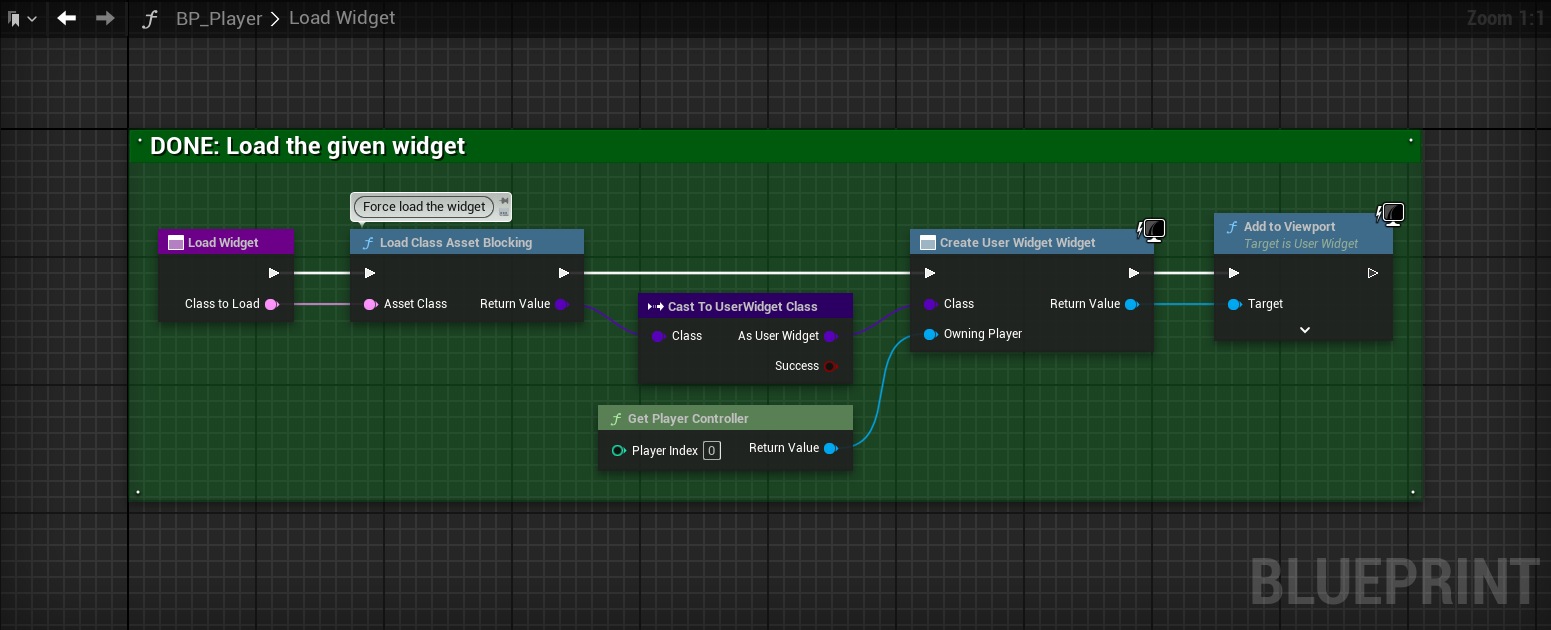Viewport: 1551px width, 630px height.
Task: Click Get Player Controller Return Value pin
Action: click(831, 448)
